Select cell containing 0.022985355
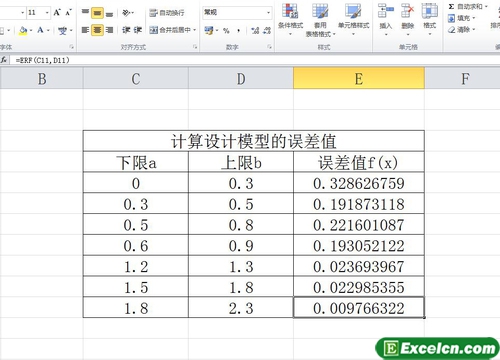 tap(359, 287)
